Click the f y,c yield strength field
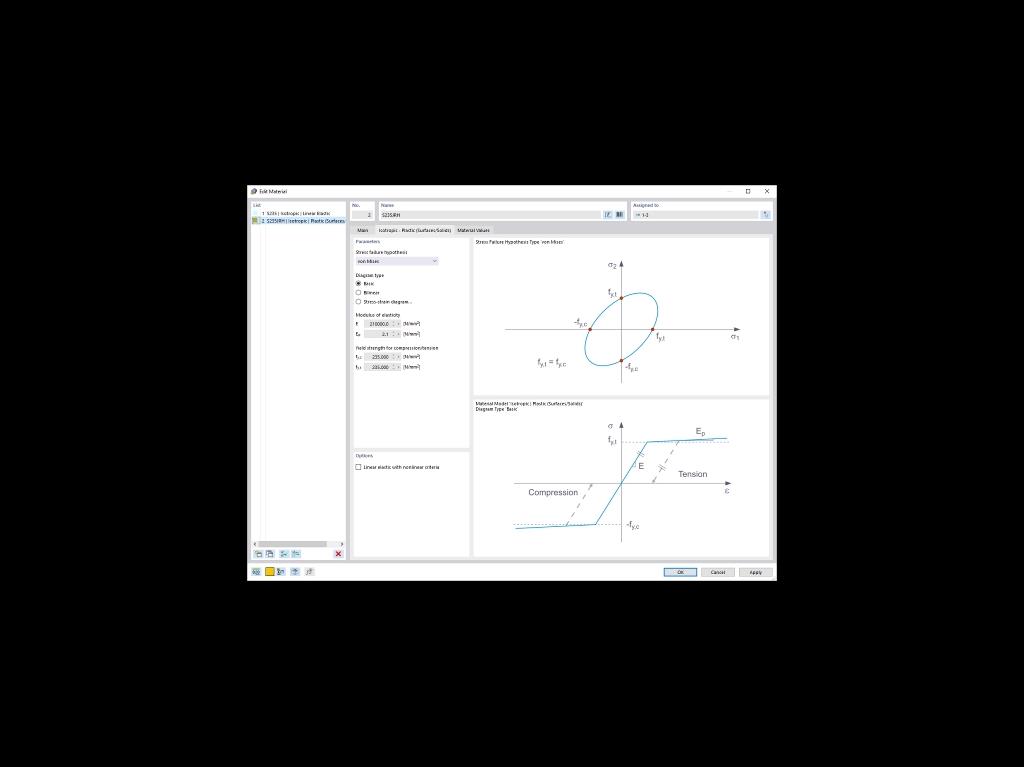This screenshot has height=767, width=1024. pyautogui.click(x=377, y=357)
